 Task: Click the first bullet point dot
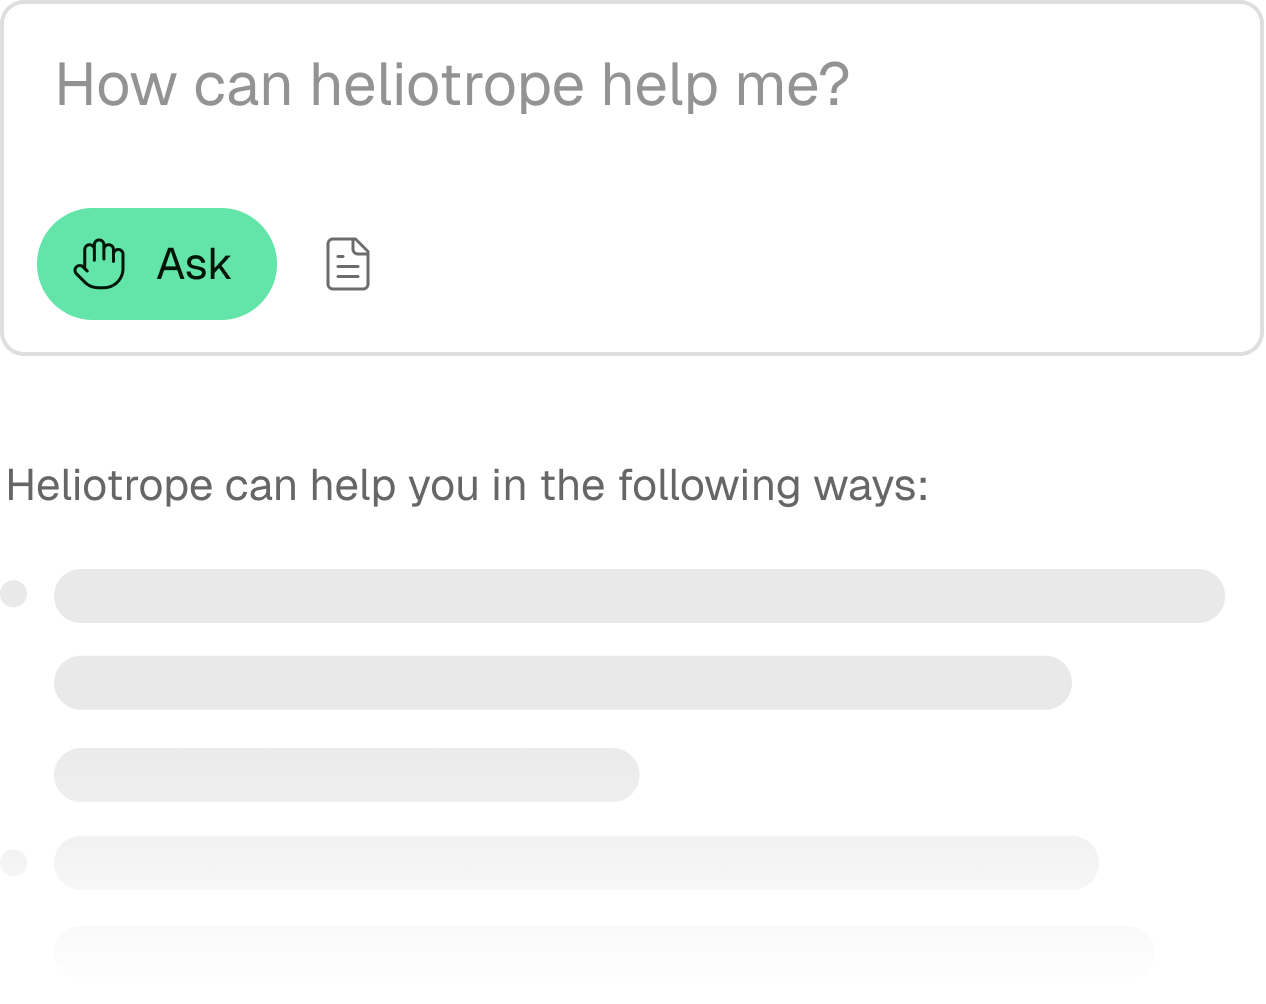pyautogui.click(x=14, y=594)
